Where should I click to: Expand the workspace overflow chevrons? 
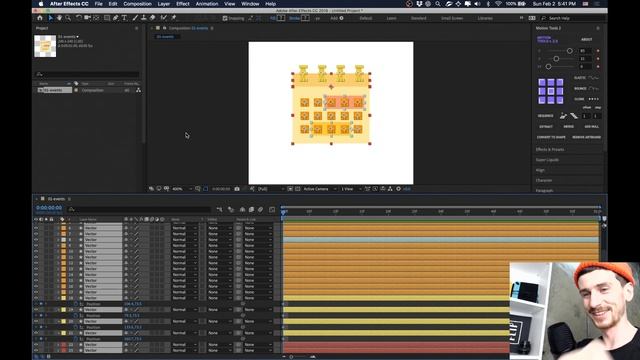521,18
